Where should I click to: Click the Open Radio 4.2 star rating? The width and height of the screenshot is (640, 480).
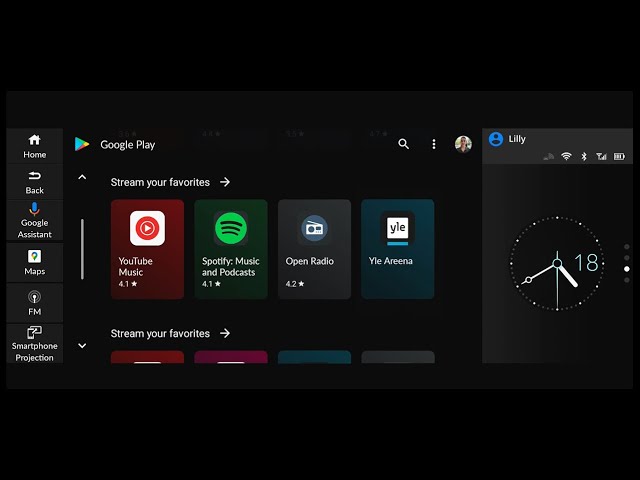pos(295,284)
